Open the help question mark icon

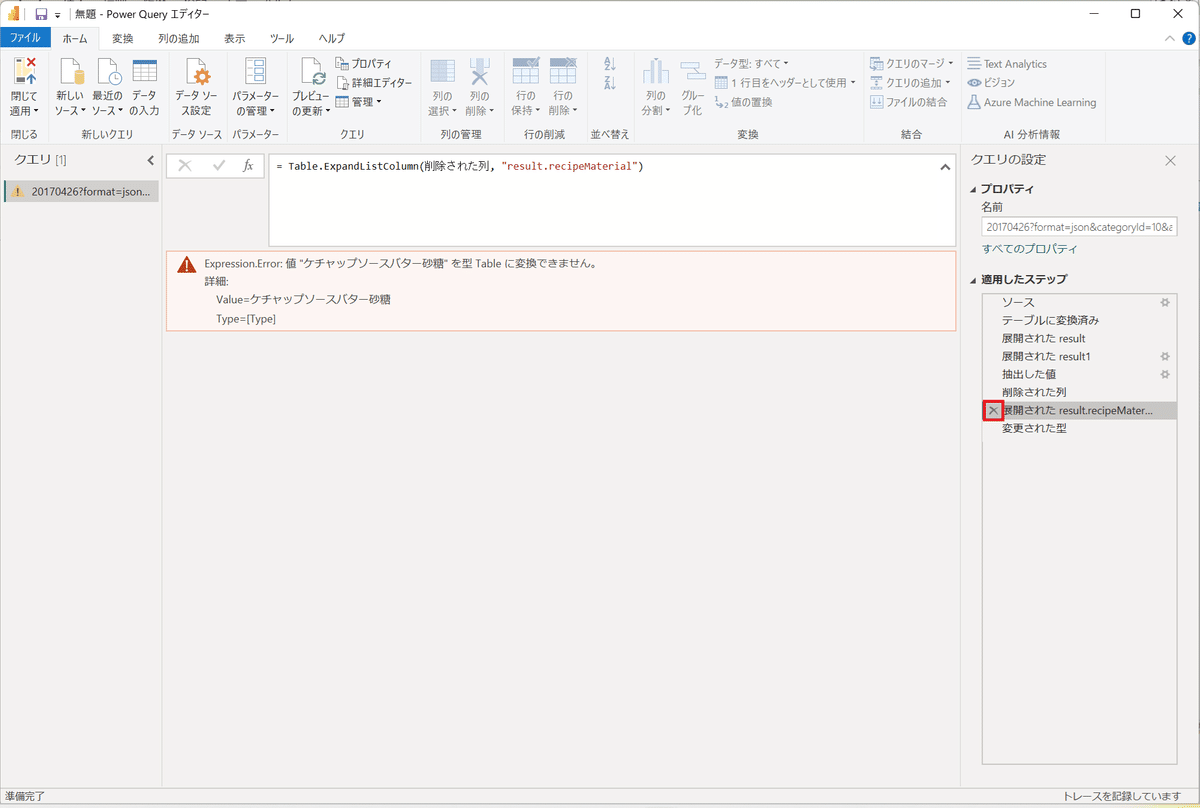[1188, 38]
